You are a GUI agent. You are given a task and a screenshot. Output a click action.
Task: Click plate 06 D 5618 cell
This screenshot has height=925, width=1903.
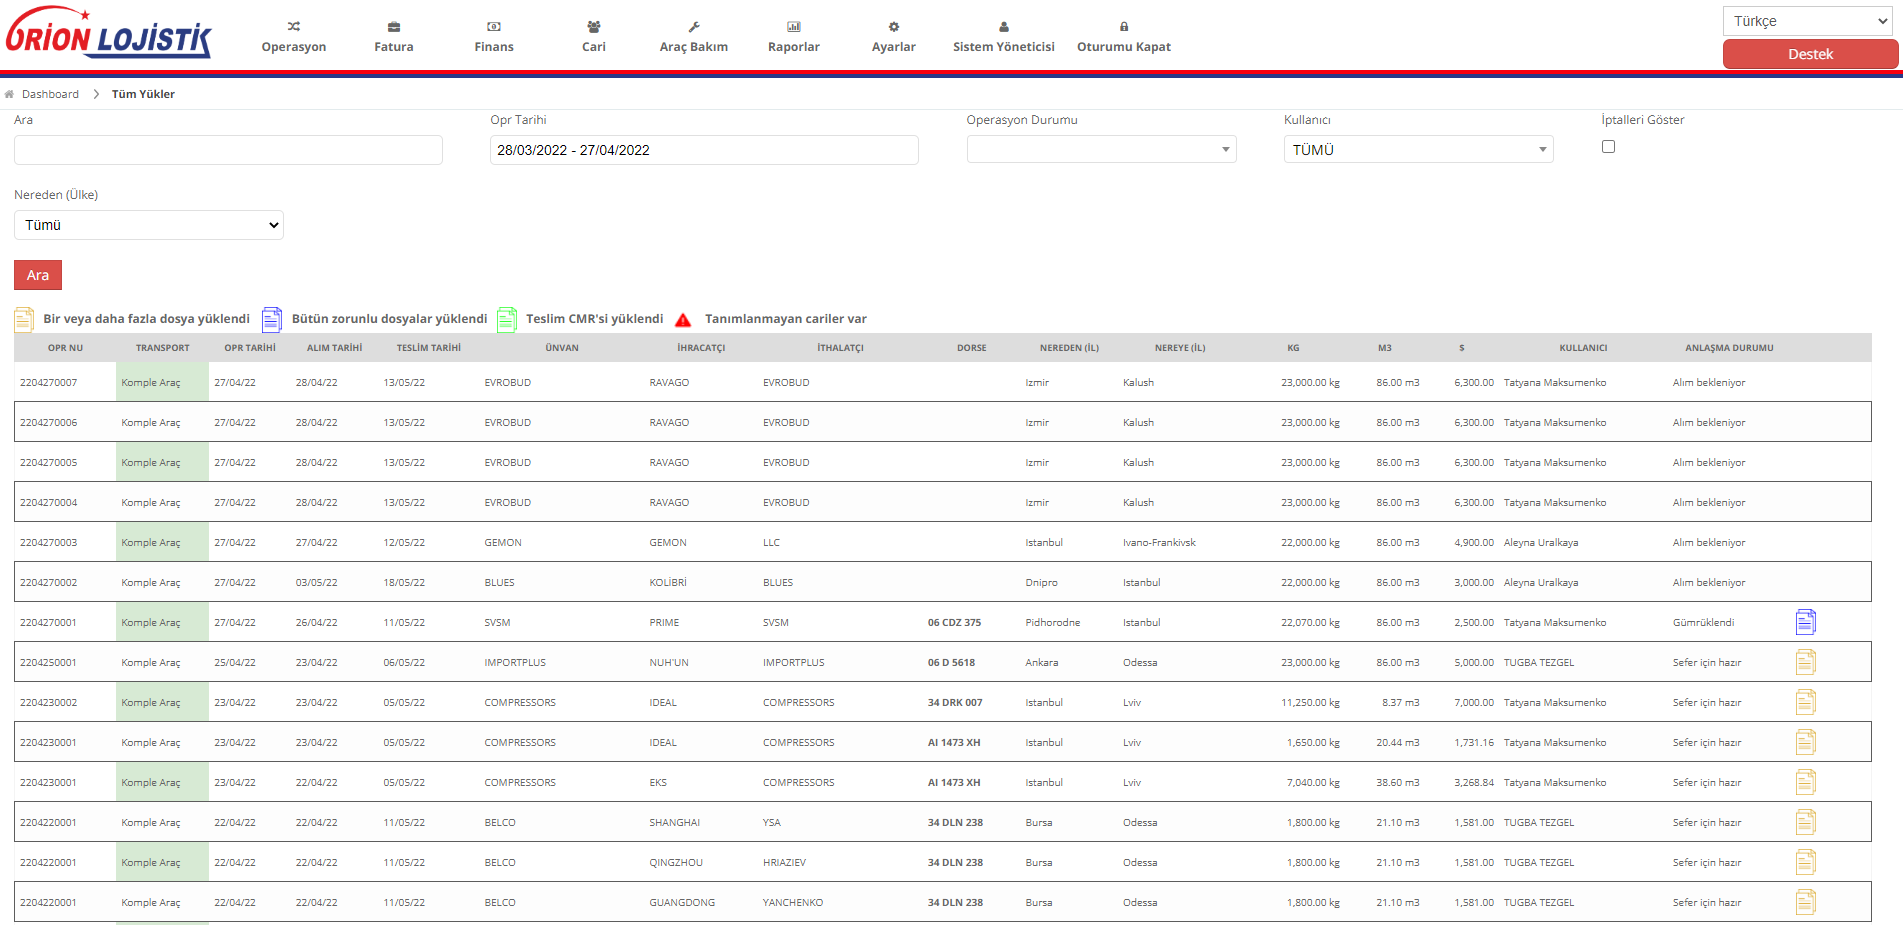pyautogui.click(x=951, y=663)
